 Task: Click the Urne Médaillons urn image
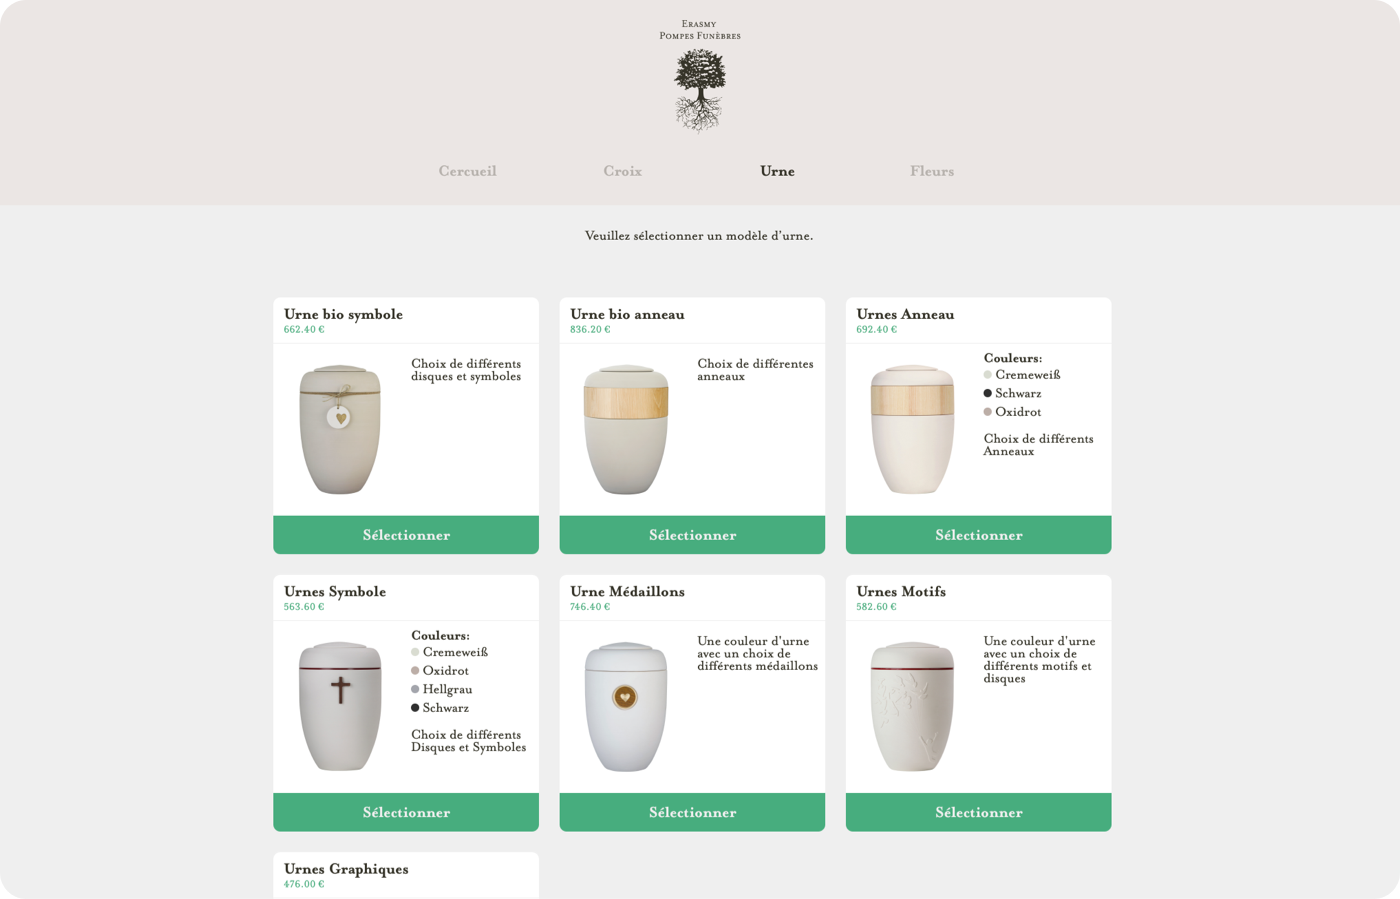pos(626,706)
